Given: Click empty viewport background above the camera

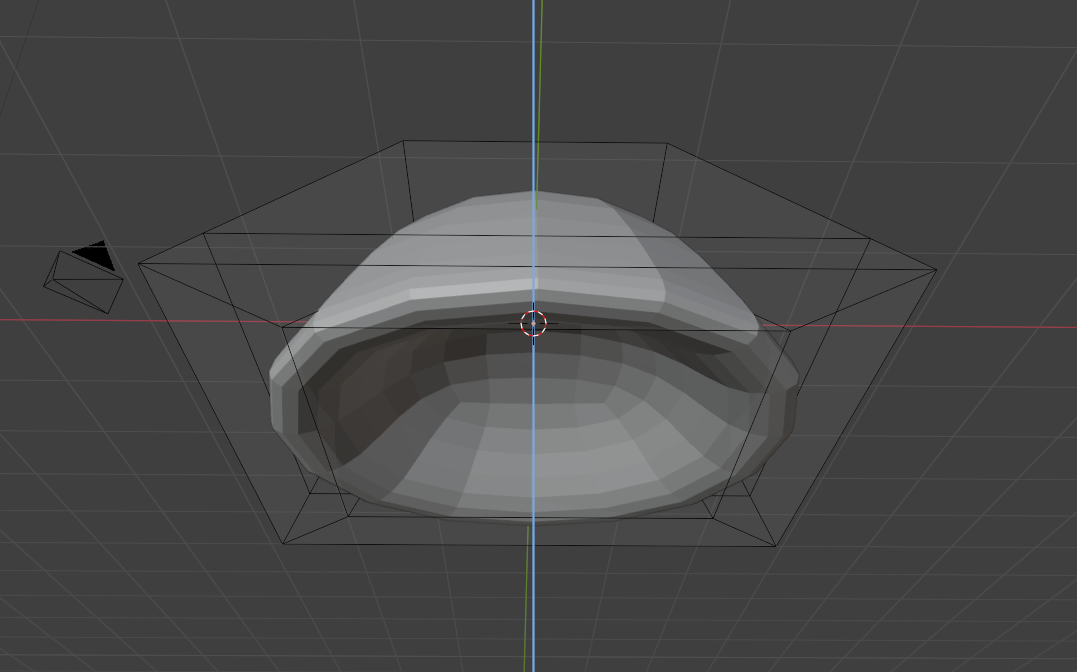Looking at the screenshot, I should click(x=90, y=150).
